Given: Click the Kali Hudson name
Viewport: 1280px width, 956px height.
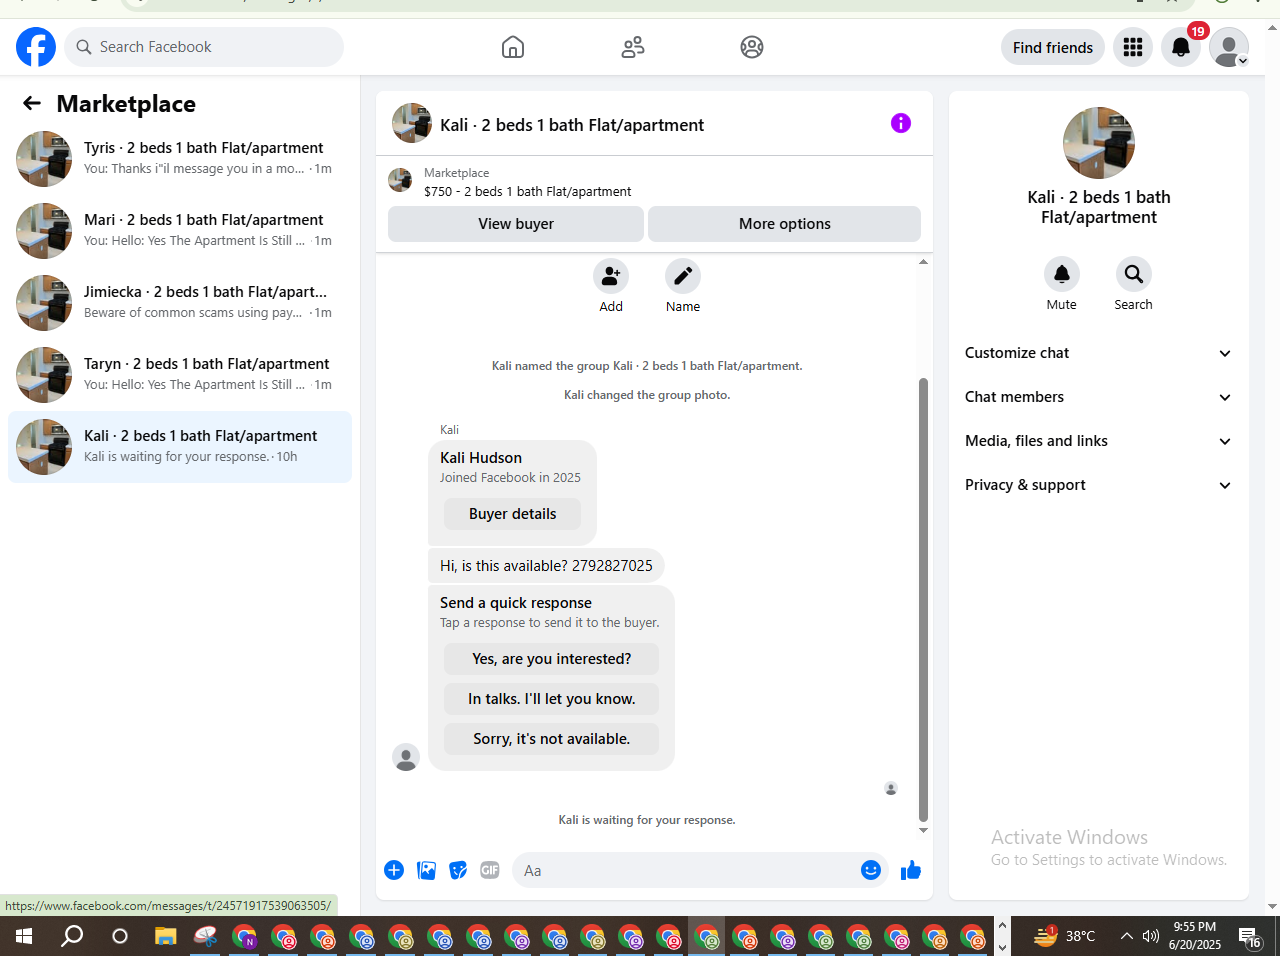Looking at the screenshot, I should (x=481, y=458).
